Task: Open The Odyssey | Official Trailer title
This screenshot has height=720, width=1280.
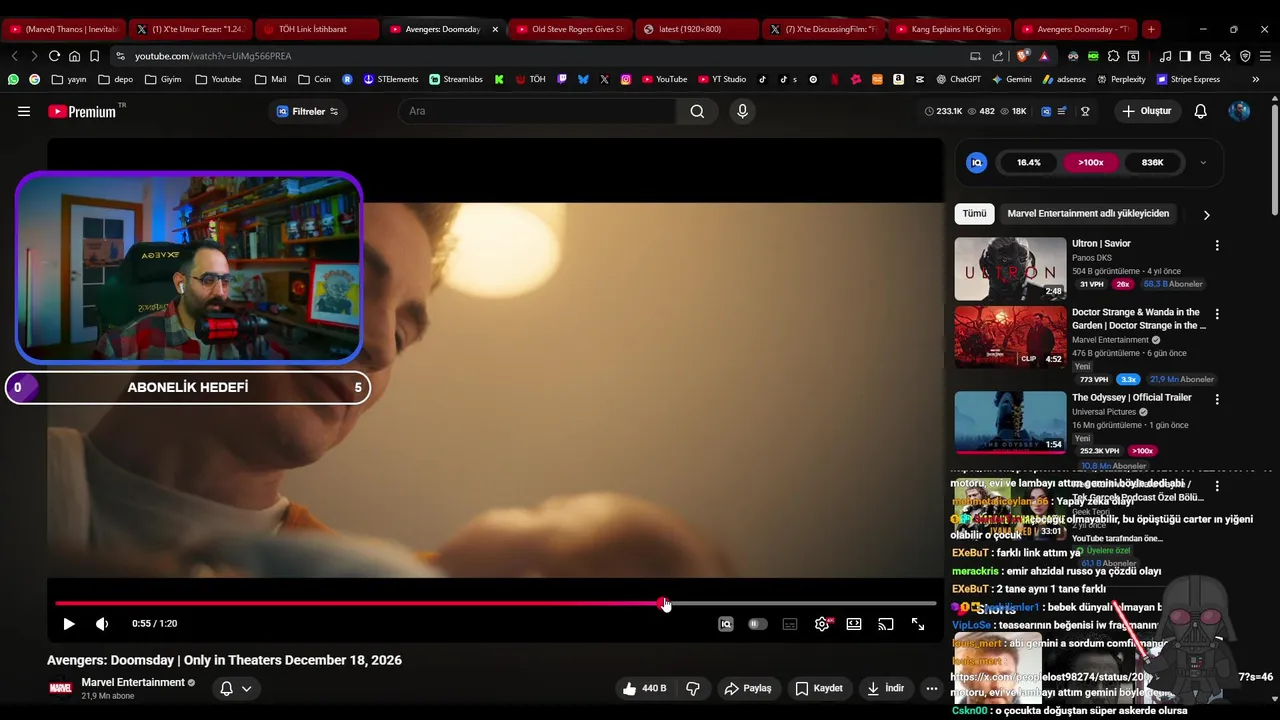Action: [x=1131, y=397]
